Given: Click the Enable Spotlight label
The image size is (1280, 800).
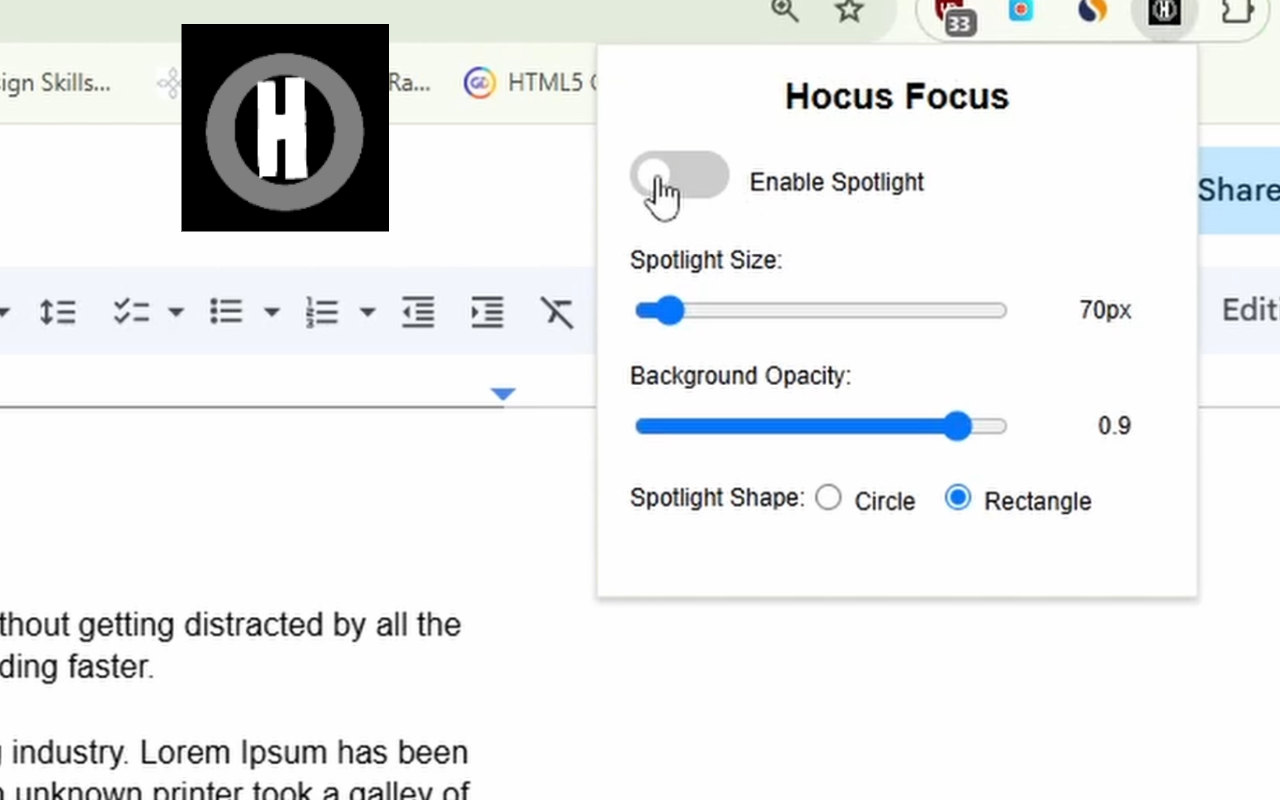Looking at the screenshot, I should (837, 182).
